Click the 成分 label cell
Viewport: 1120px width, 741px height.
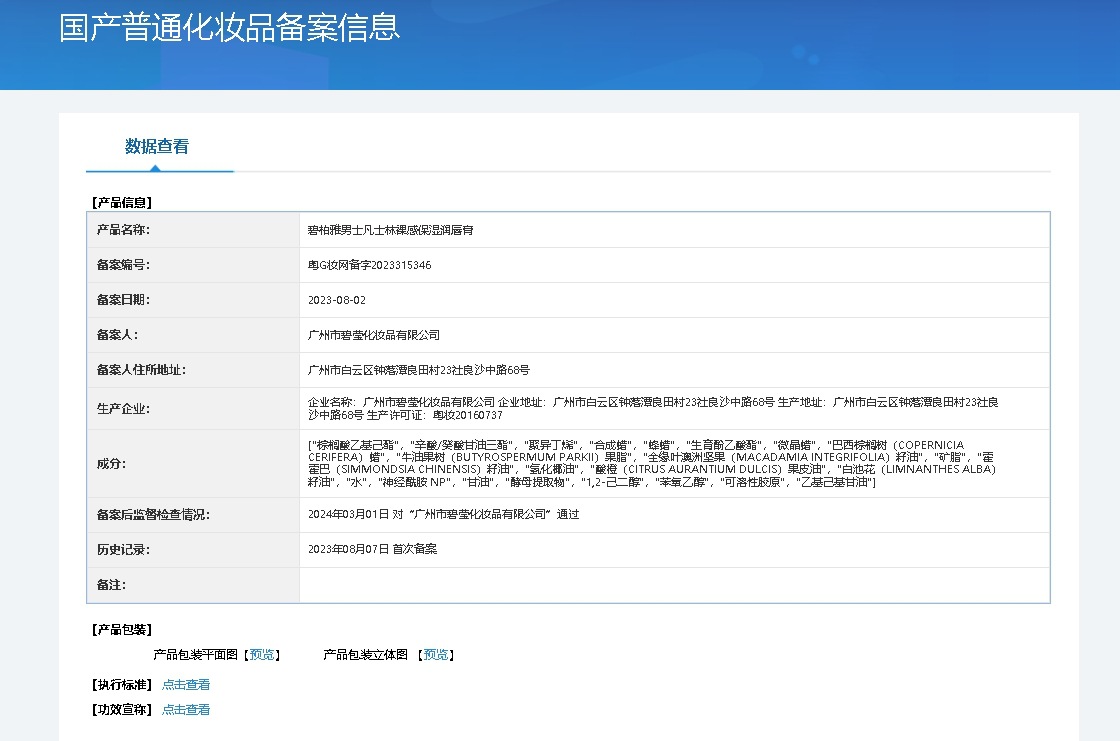pos(193,464)
